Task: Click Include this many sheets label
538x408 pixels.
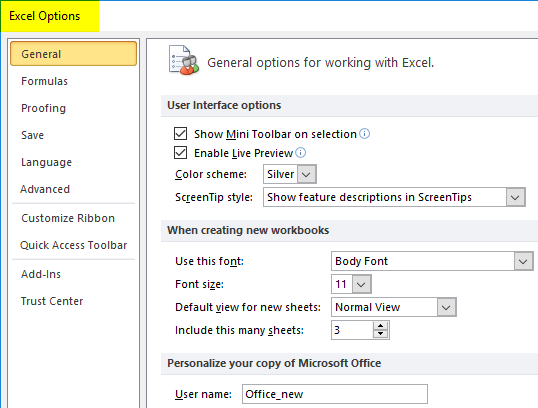Action: (x=239, y=330)
